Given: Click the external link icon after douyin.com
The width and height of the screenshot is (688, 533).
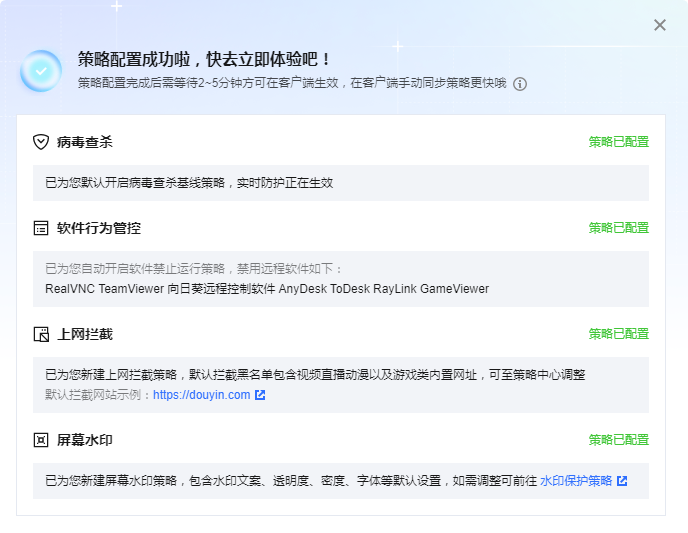Looking at the screenshot, I should pos(260,395).
